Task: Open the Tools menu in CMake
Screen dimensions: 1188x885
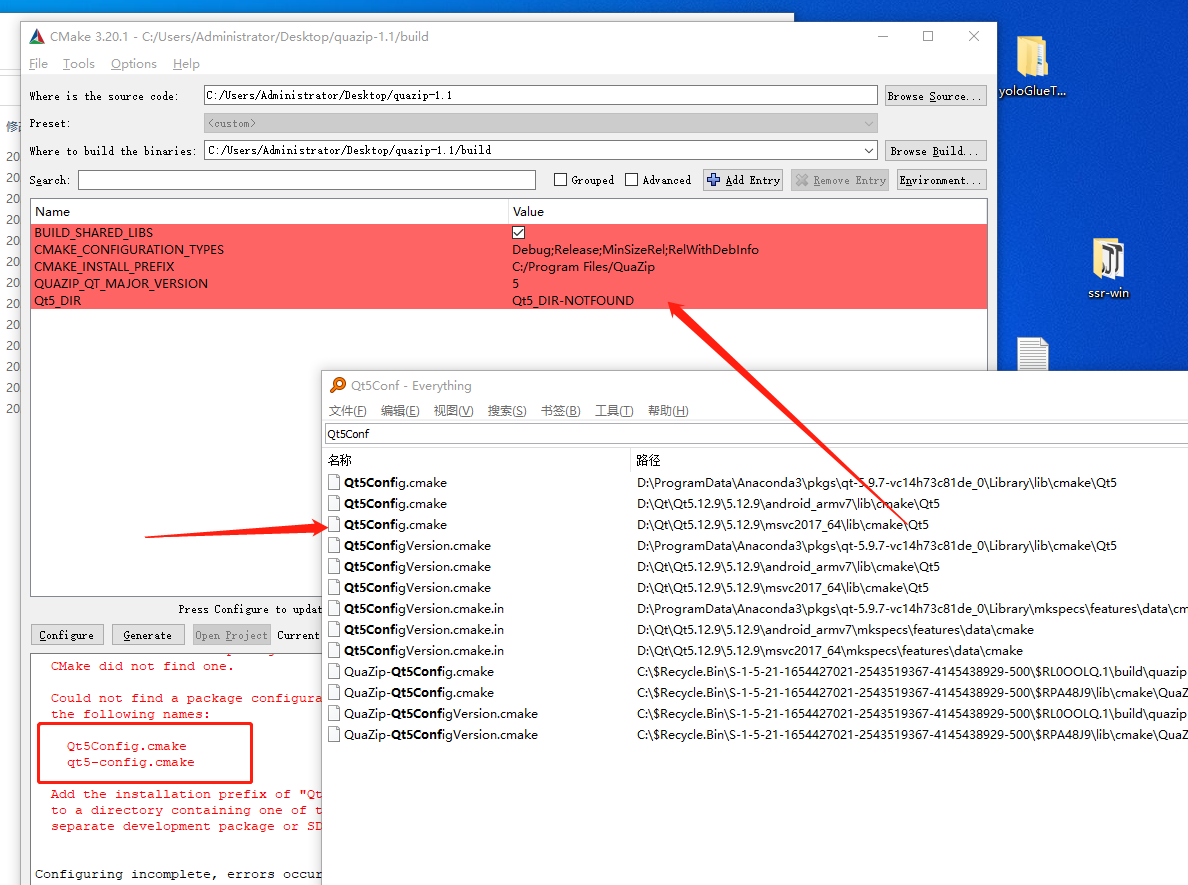Action: [78, 63]
